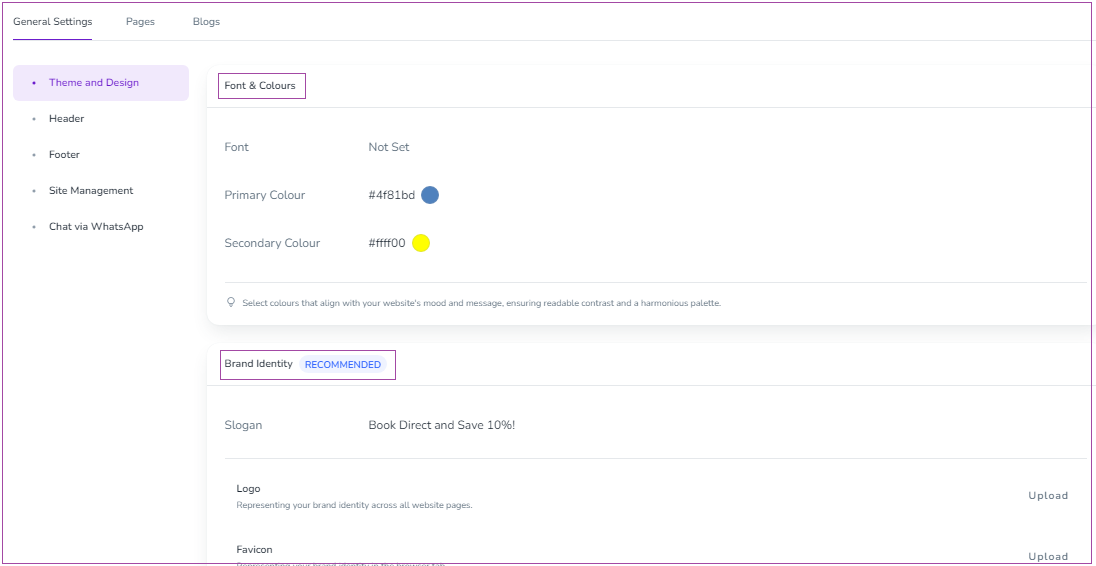This screenshot has width=1096, height=566.
Task: Click the blue Primary Colour swatch
Action: click(430, 195)
